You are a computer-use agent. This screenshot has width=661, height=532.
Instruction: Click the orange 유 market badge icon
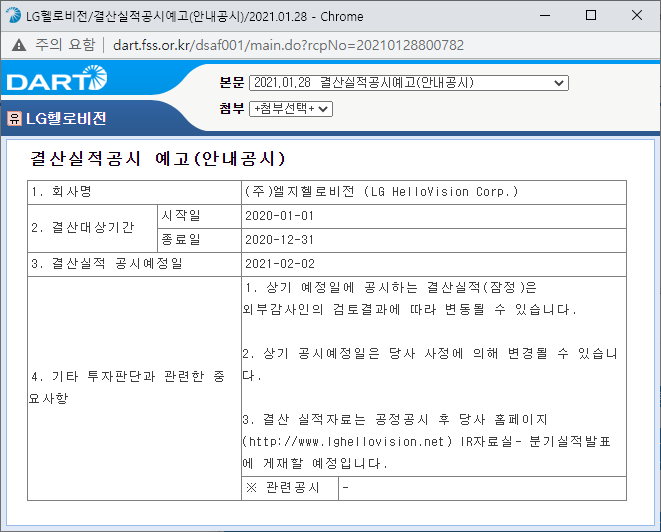[x=14, y=118]
